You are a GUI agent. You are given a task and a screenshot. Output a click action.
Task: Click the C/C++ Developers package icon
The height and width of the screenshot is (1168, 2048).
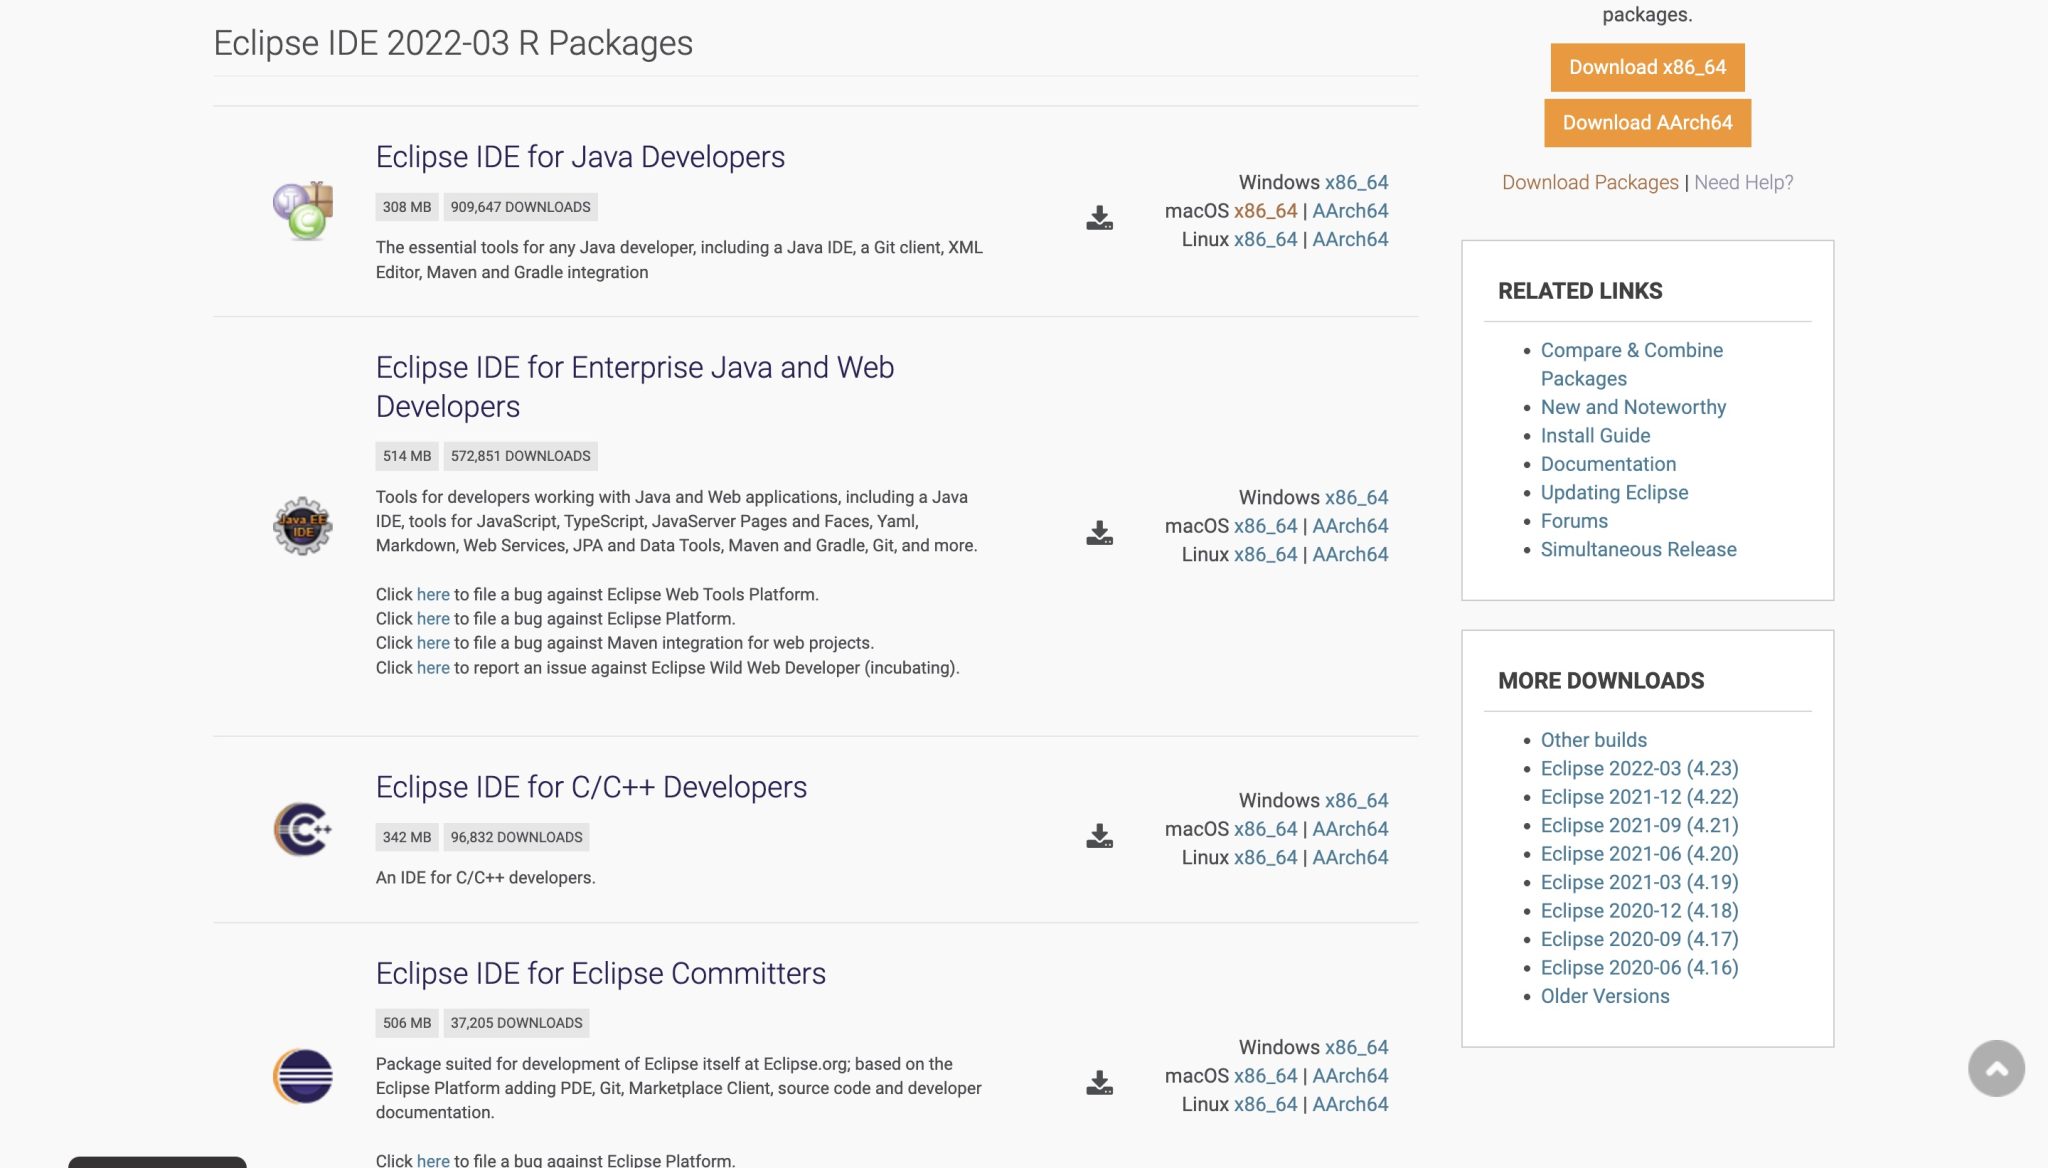coord(303,829)
